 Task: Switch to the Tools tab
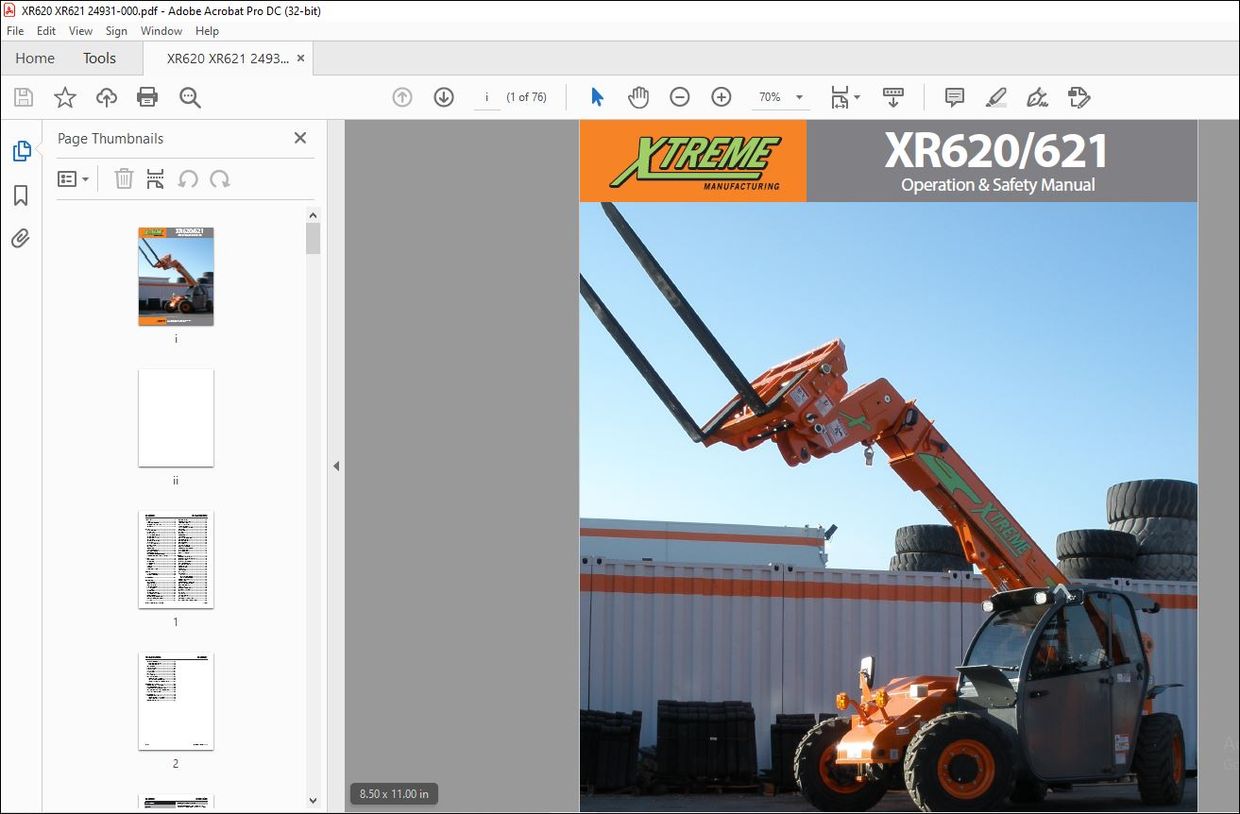[x=98, y=58]
